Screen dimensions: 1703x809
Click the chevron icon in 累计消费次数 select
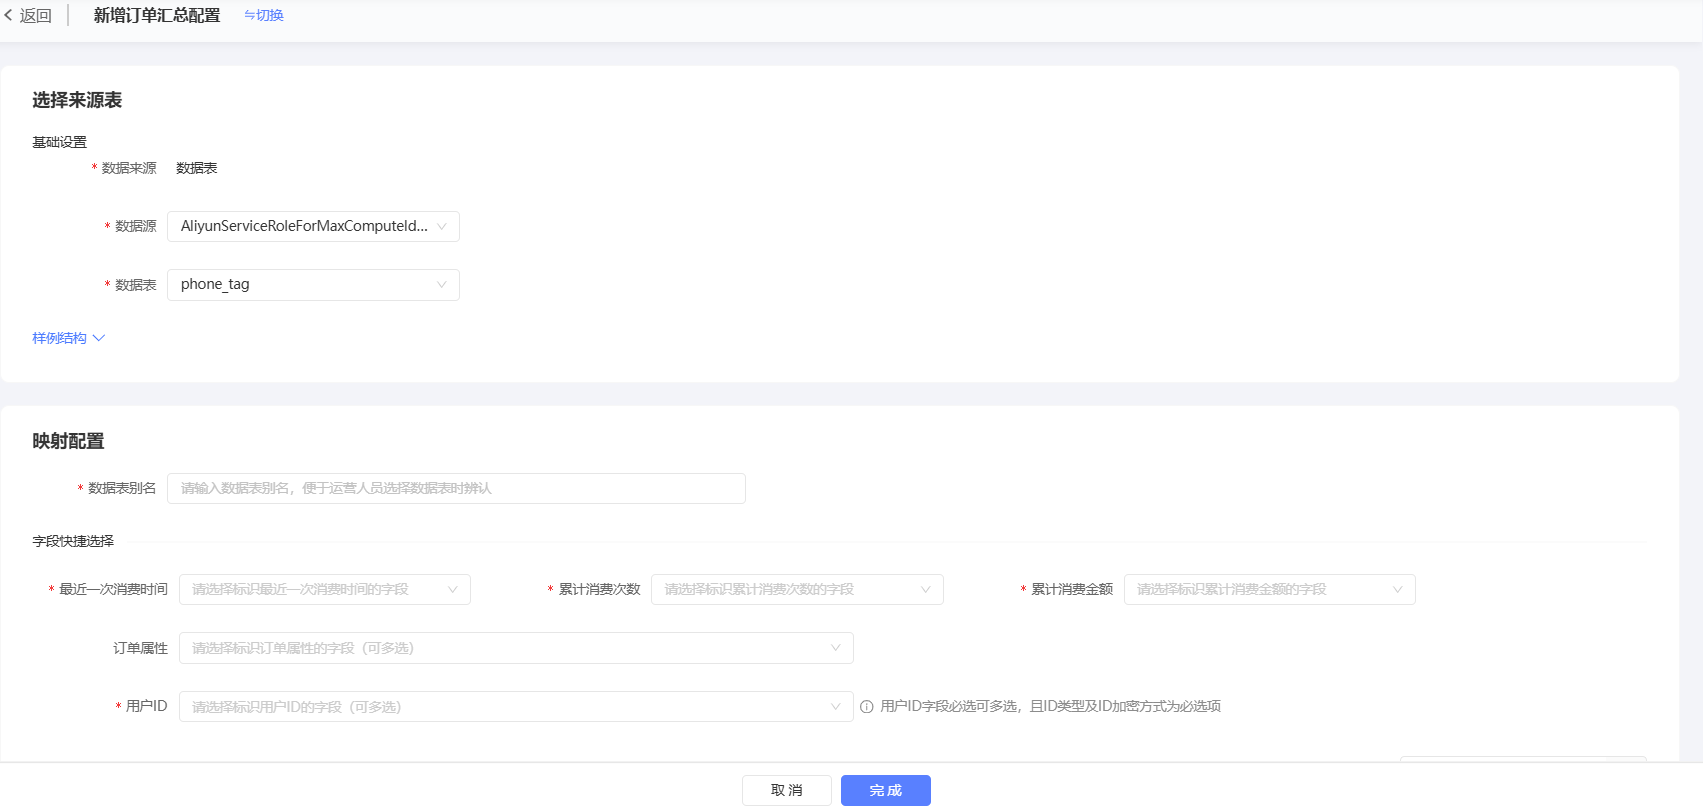click(x=926, y=589)
